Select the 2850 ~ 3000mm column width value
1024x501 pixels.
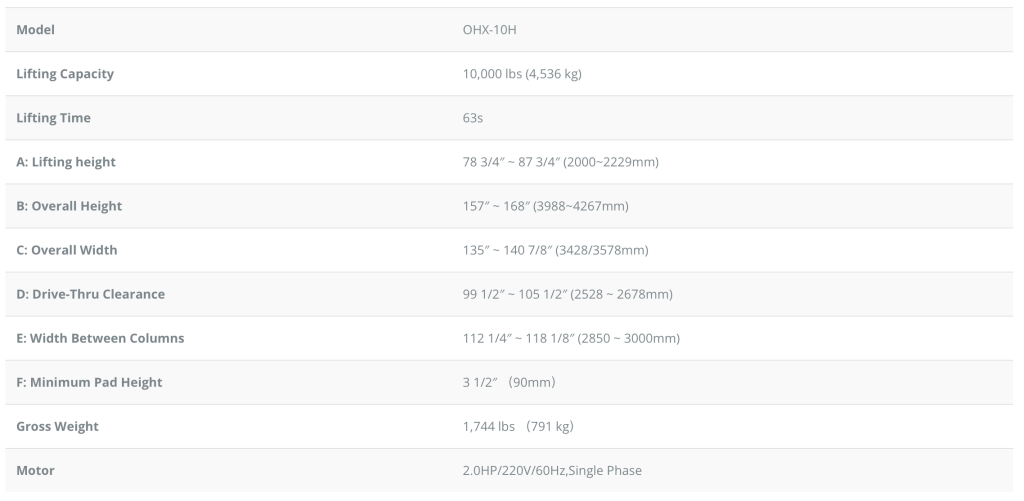(x=564, y=338)
